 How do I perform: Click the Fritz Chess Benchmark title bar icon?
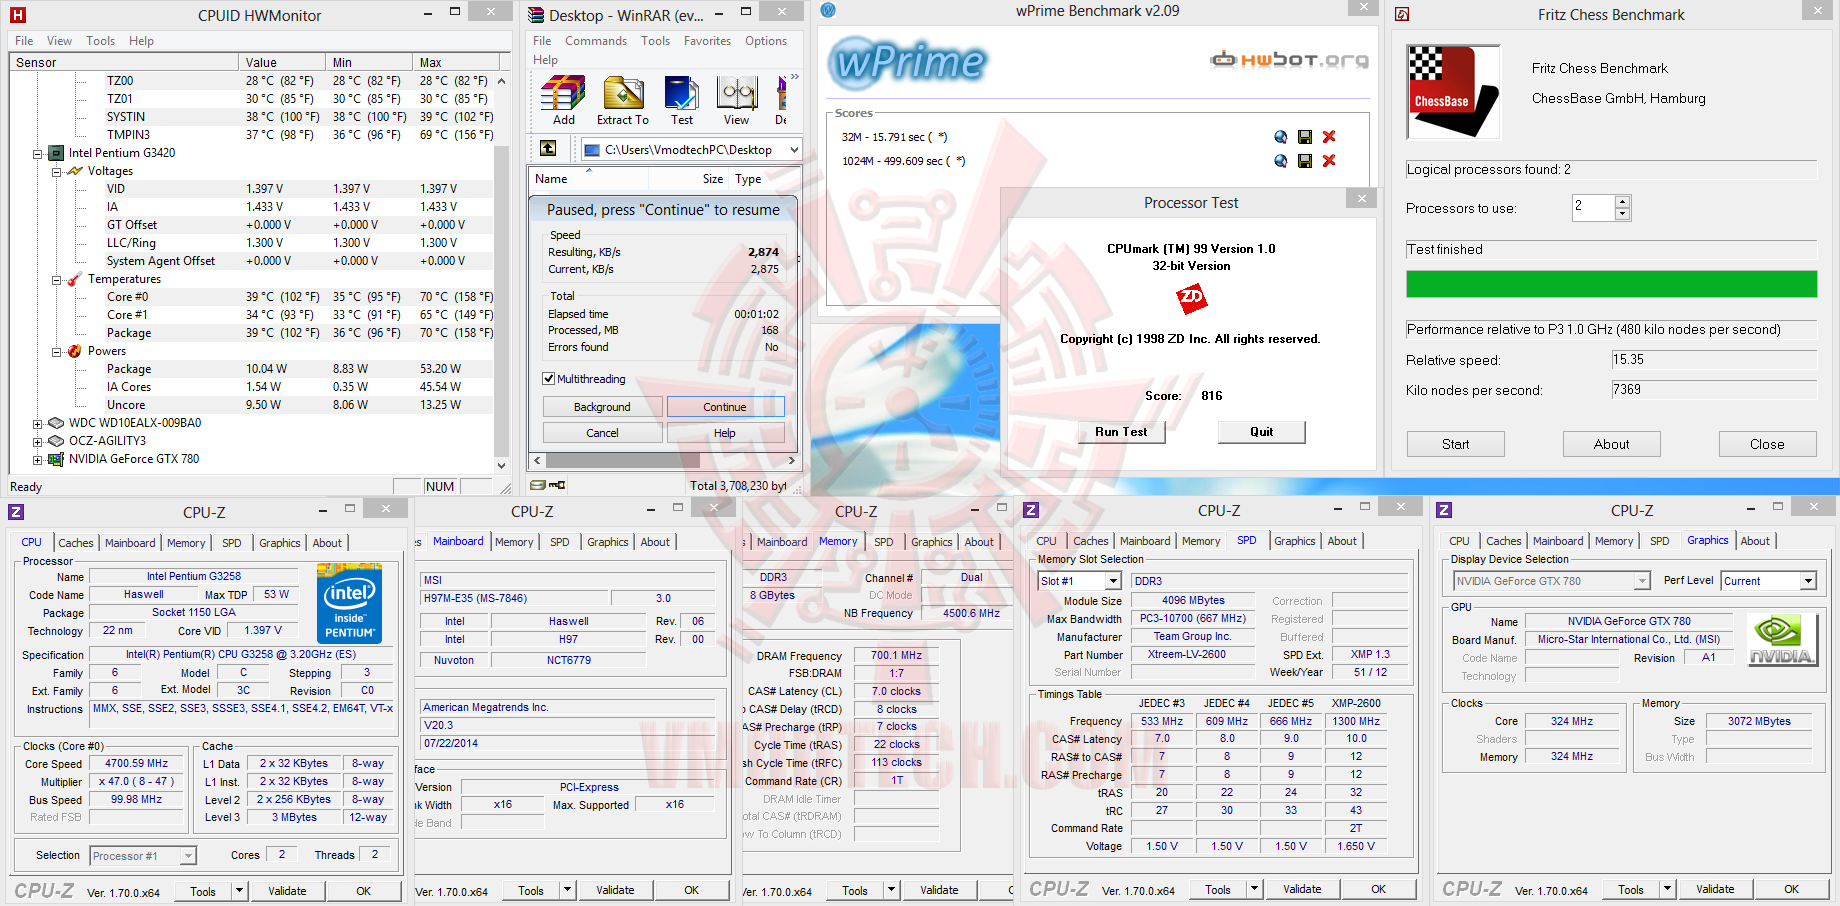tap(1402, 14)
